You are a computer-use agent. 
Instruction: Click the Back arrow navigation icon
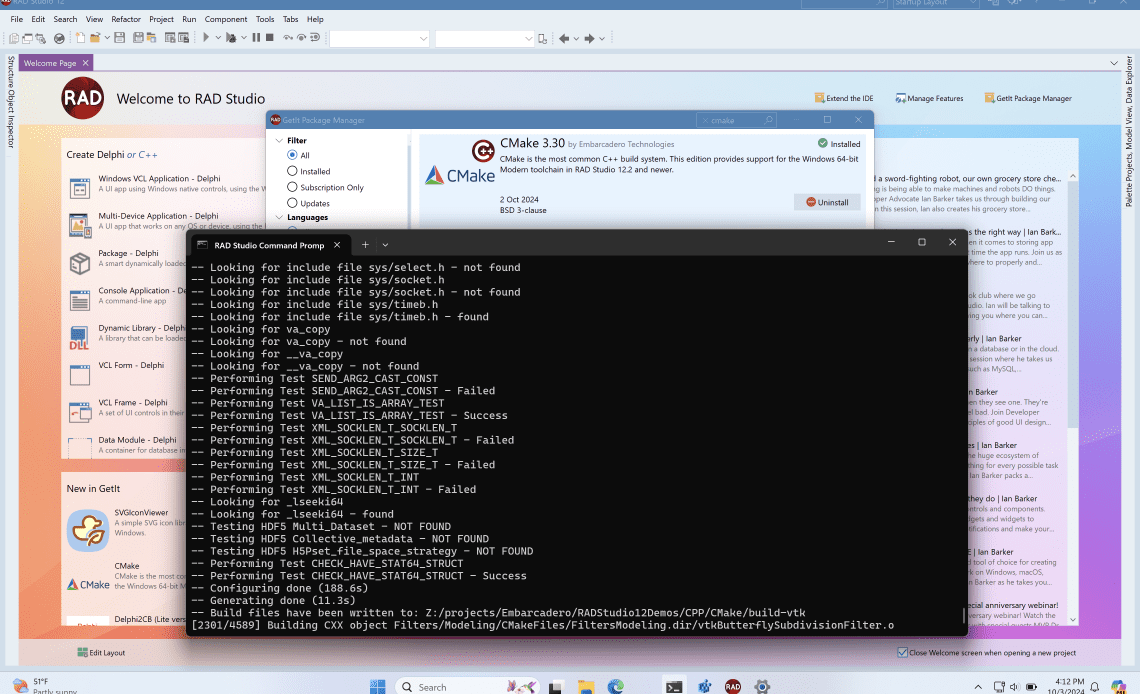[563, 38]
